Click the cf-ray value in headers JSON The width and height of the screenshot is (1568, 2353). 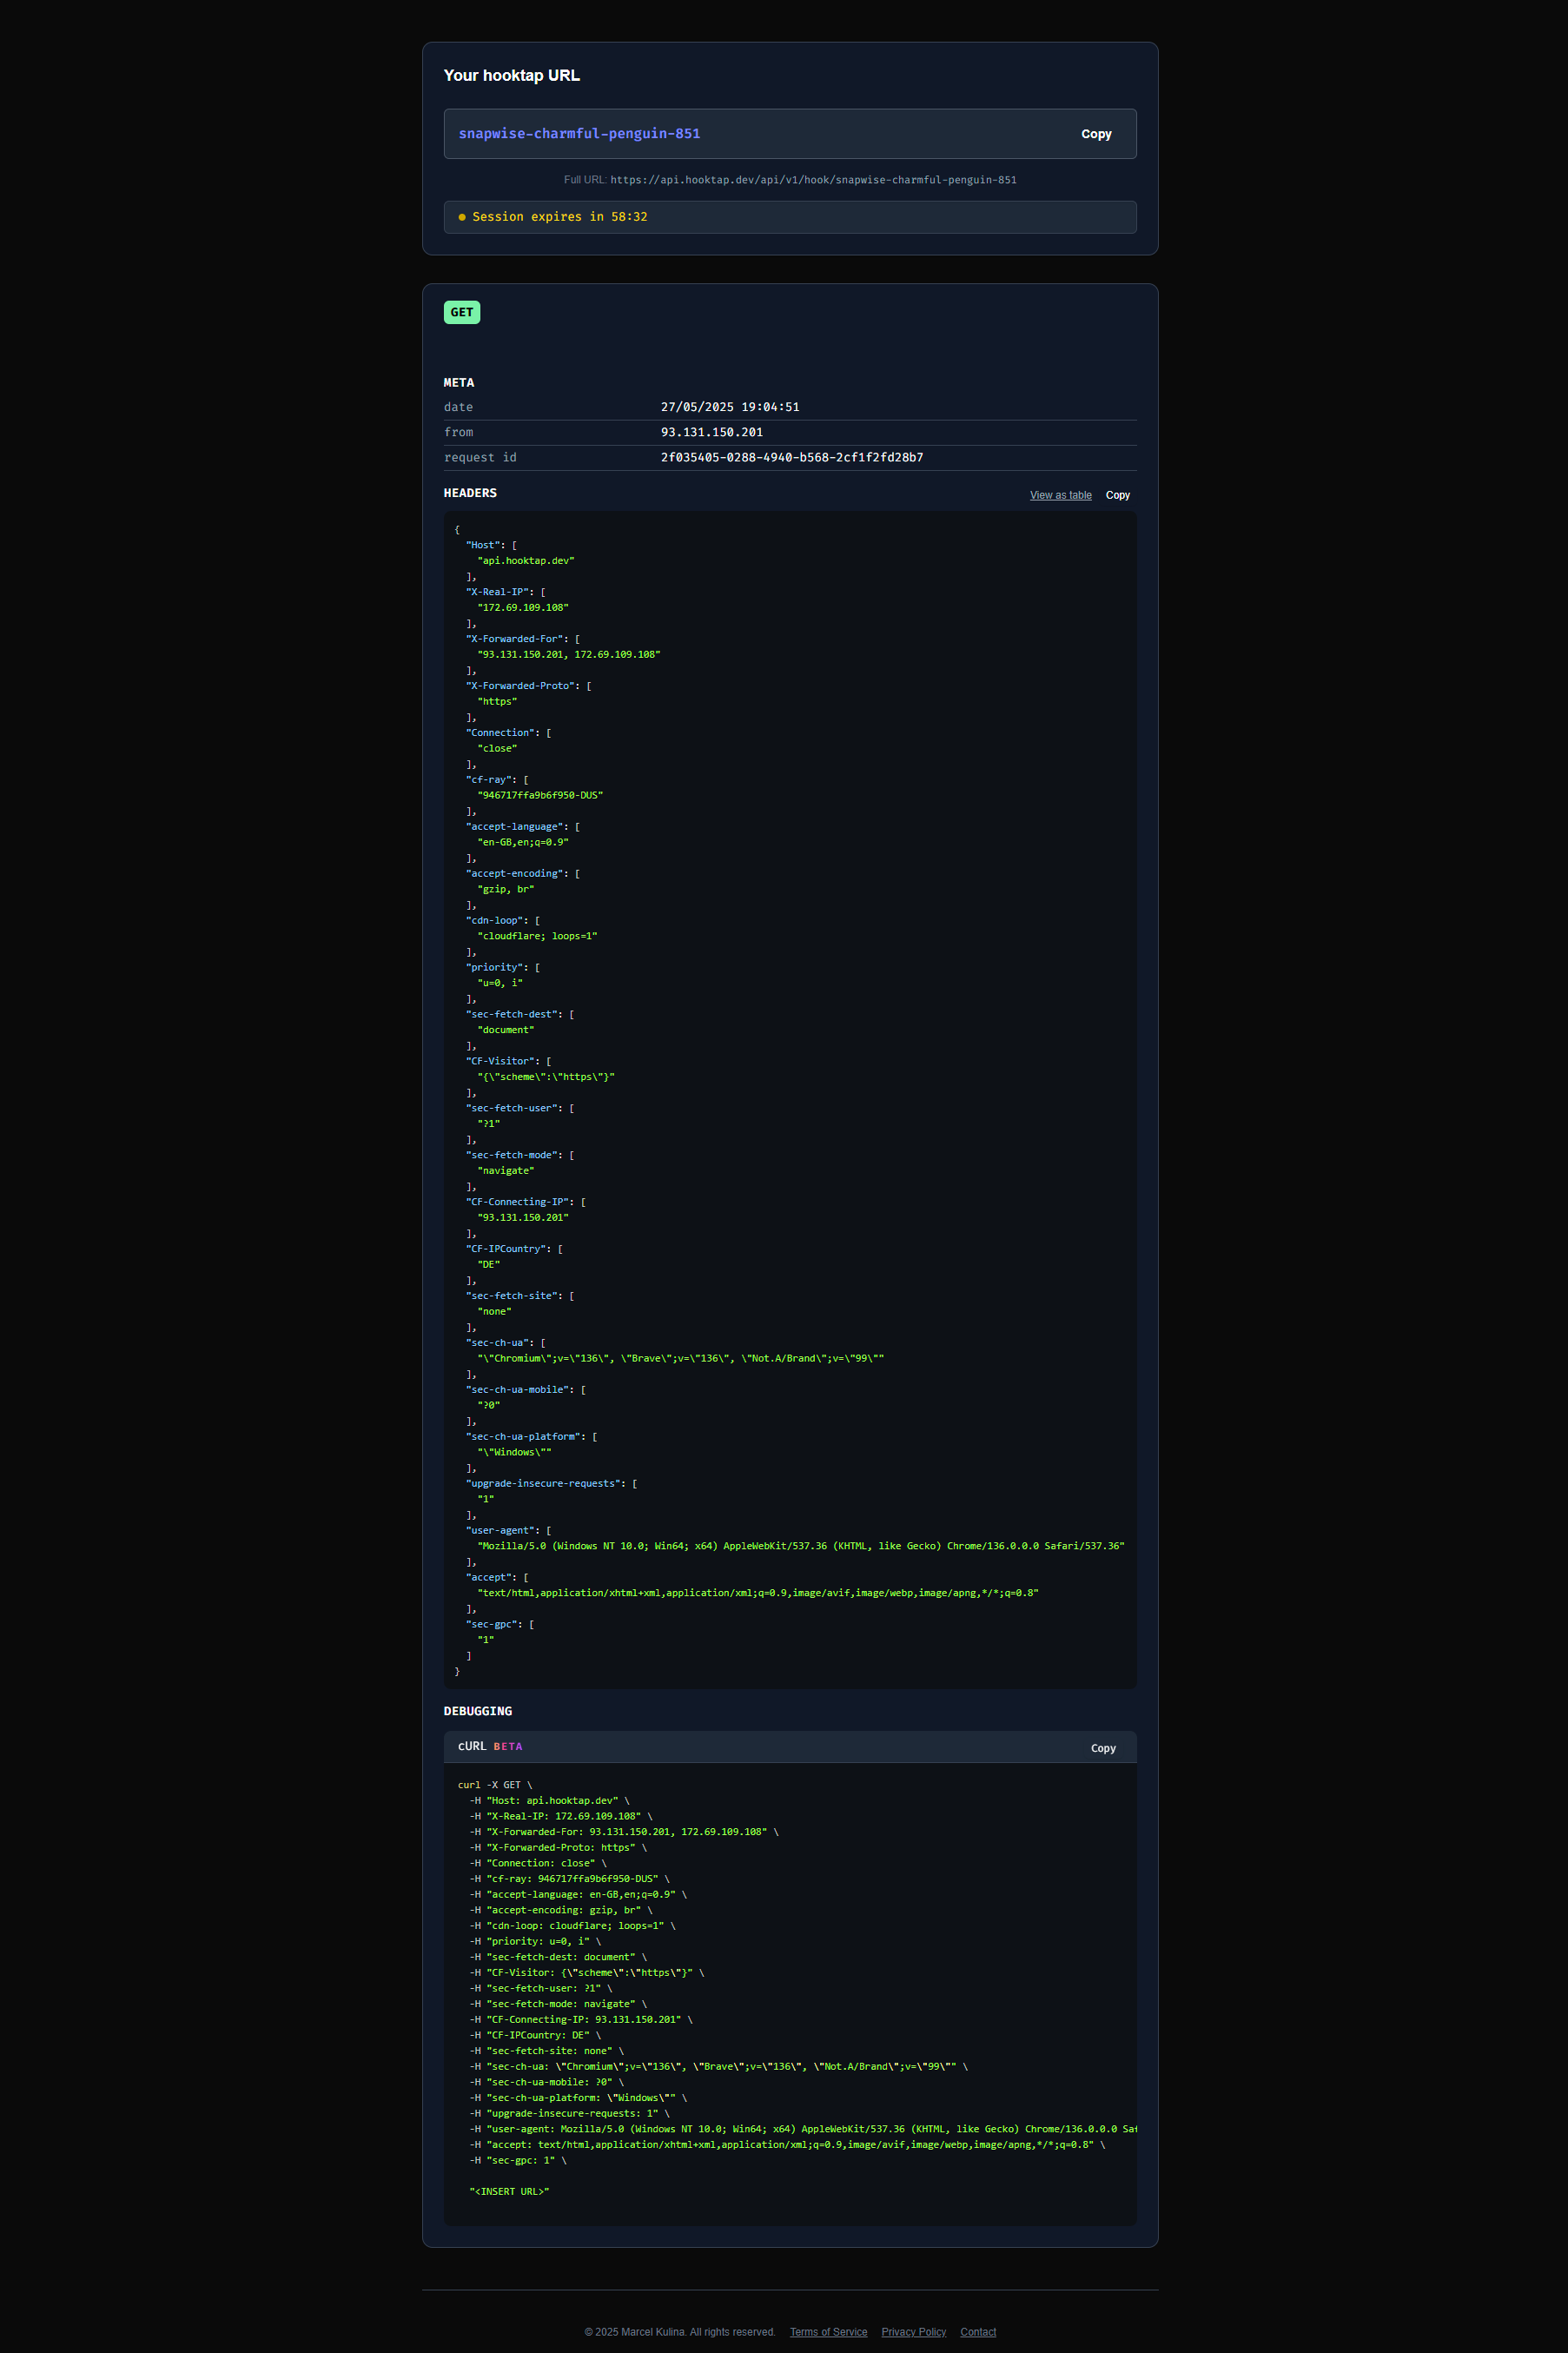coord(540,796)
